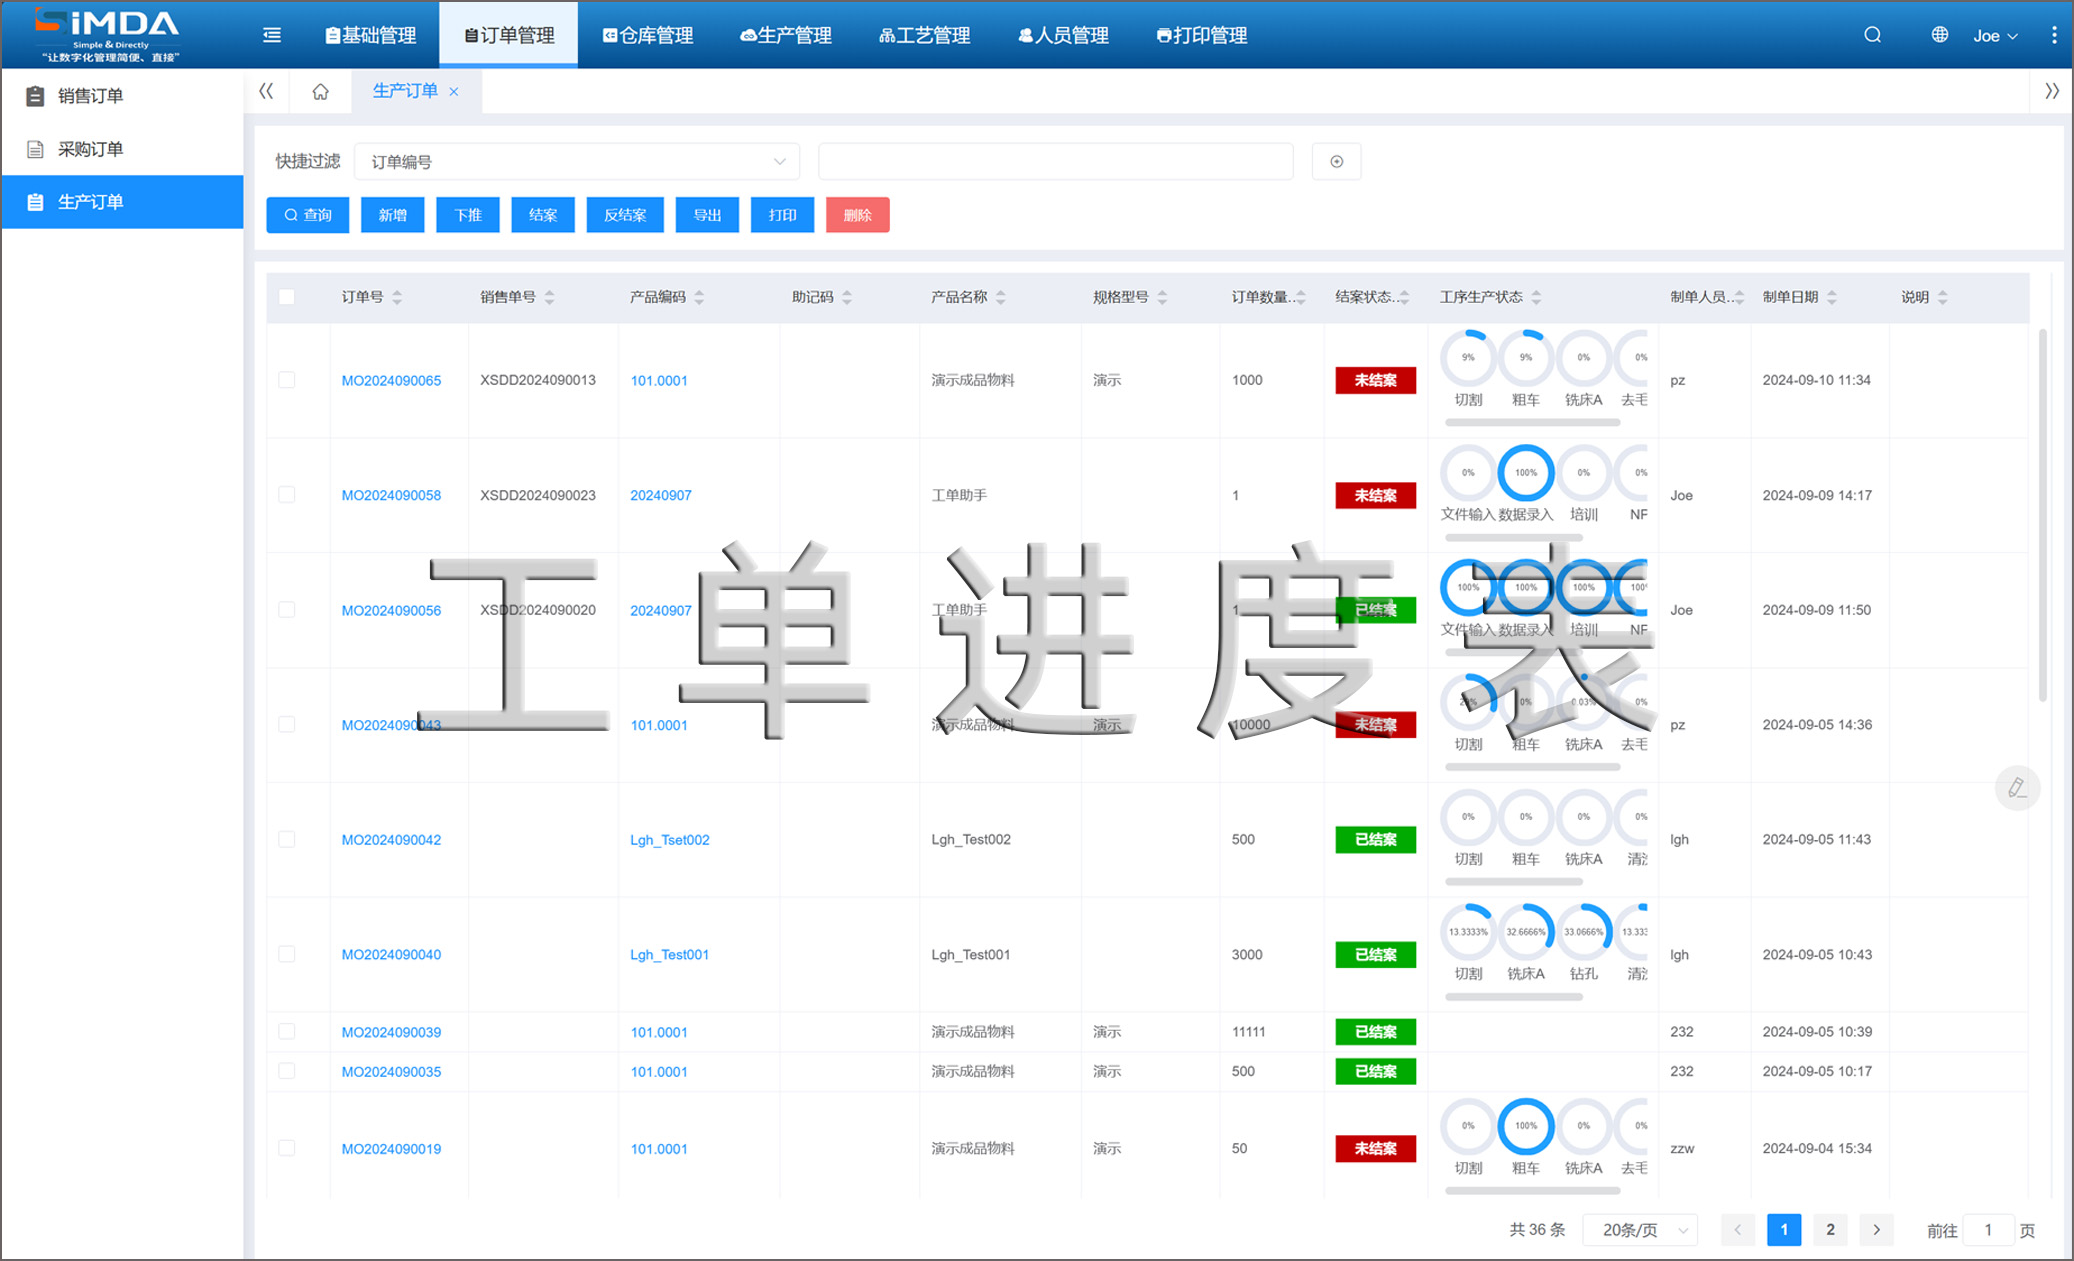The image size is (2074, 1261).
Task: Click the hamburger menu collapse icon
Action: pos(272,35)
